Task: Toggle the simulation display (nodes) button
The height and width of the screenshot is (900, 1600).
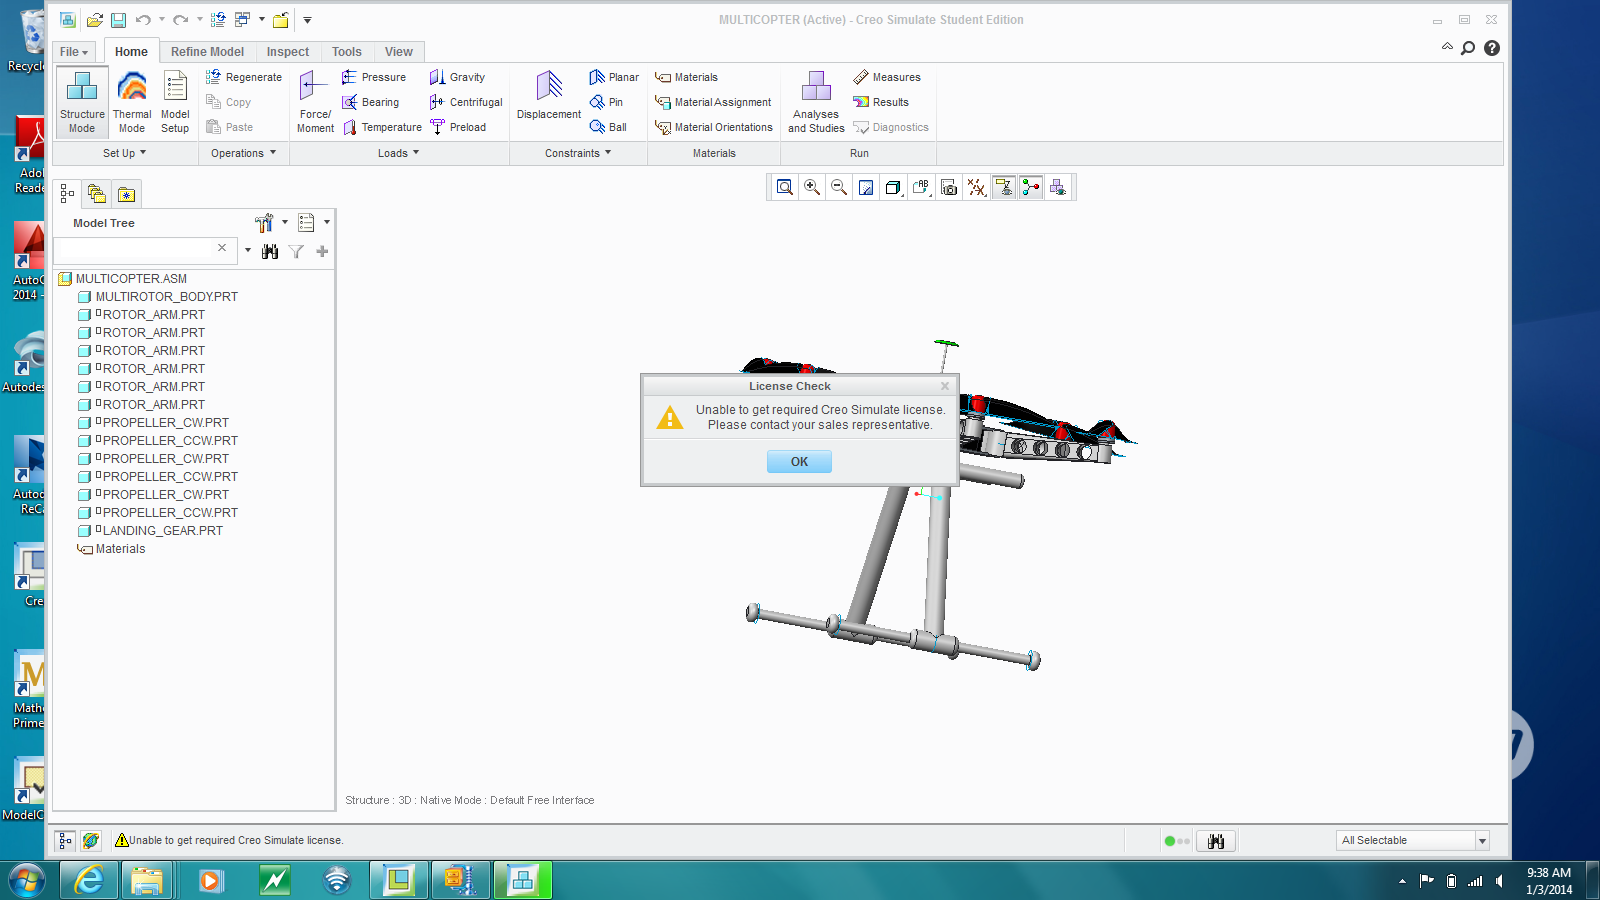Action: coord(1031,187)
